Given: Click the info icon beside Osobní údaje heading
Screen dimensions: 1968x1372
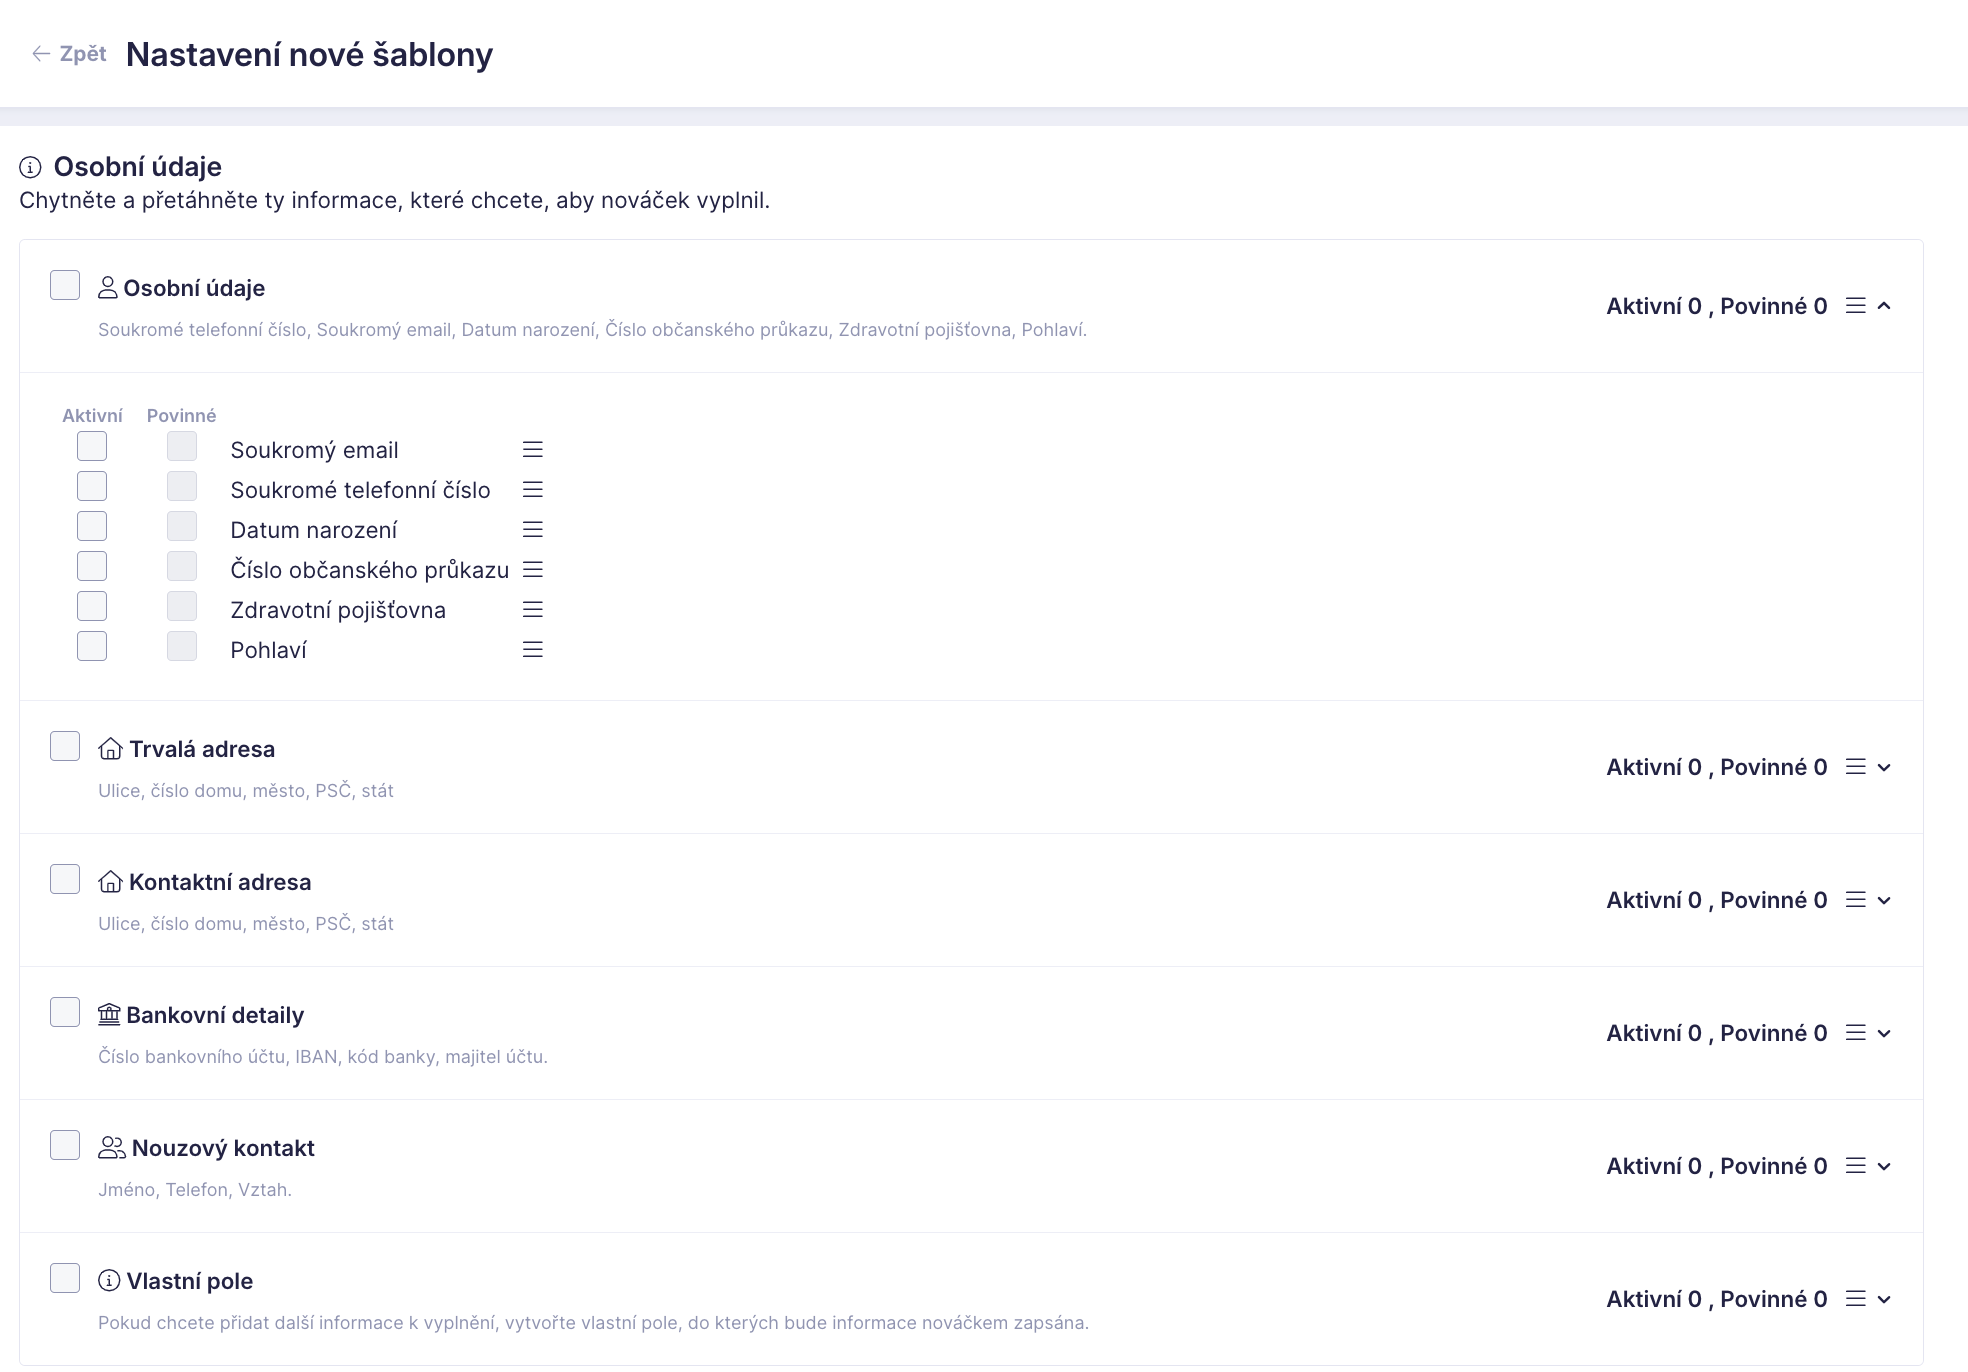Looking at the screenshot, I should [x=31, y=167].
